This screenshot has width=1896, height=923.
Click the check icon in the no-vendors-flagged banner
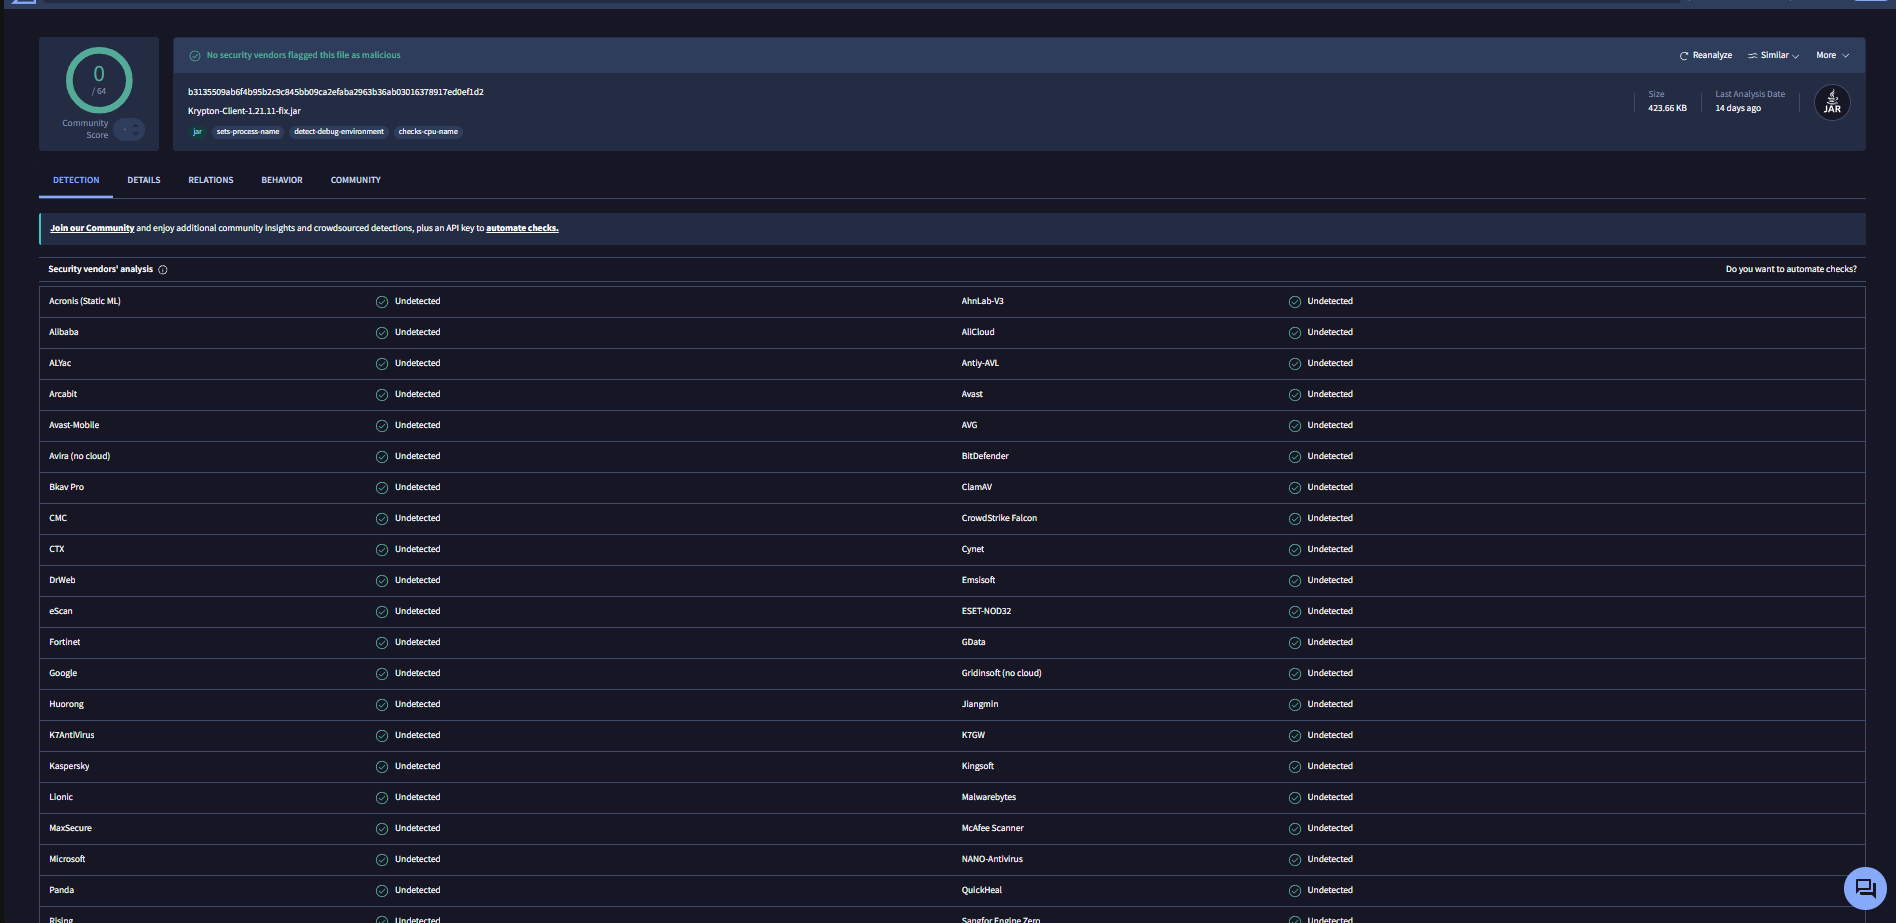click(195, 56)
